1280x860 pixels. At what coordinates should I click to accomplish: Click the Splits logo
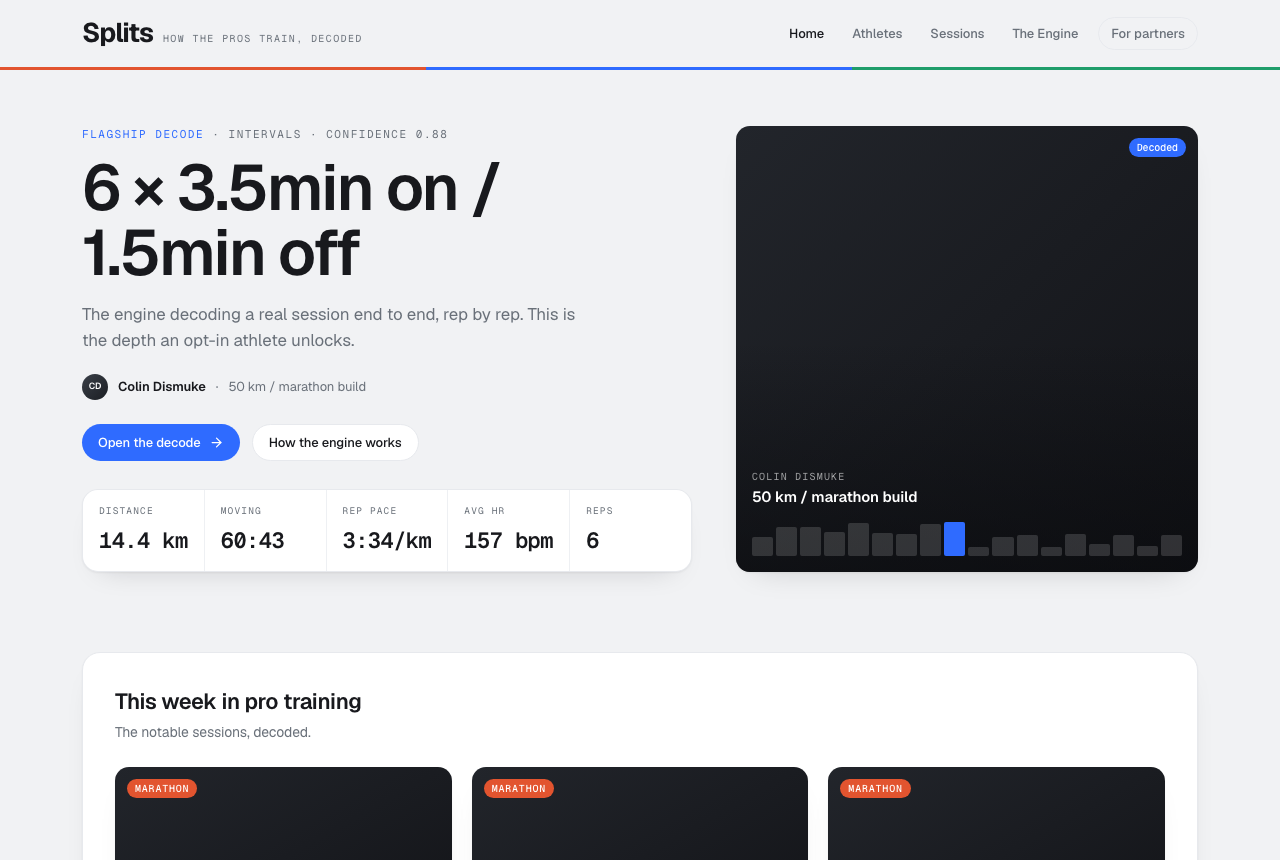(118, 33)
